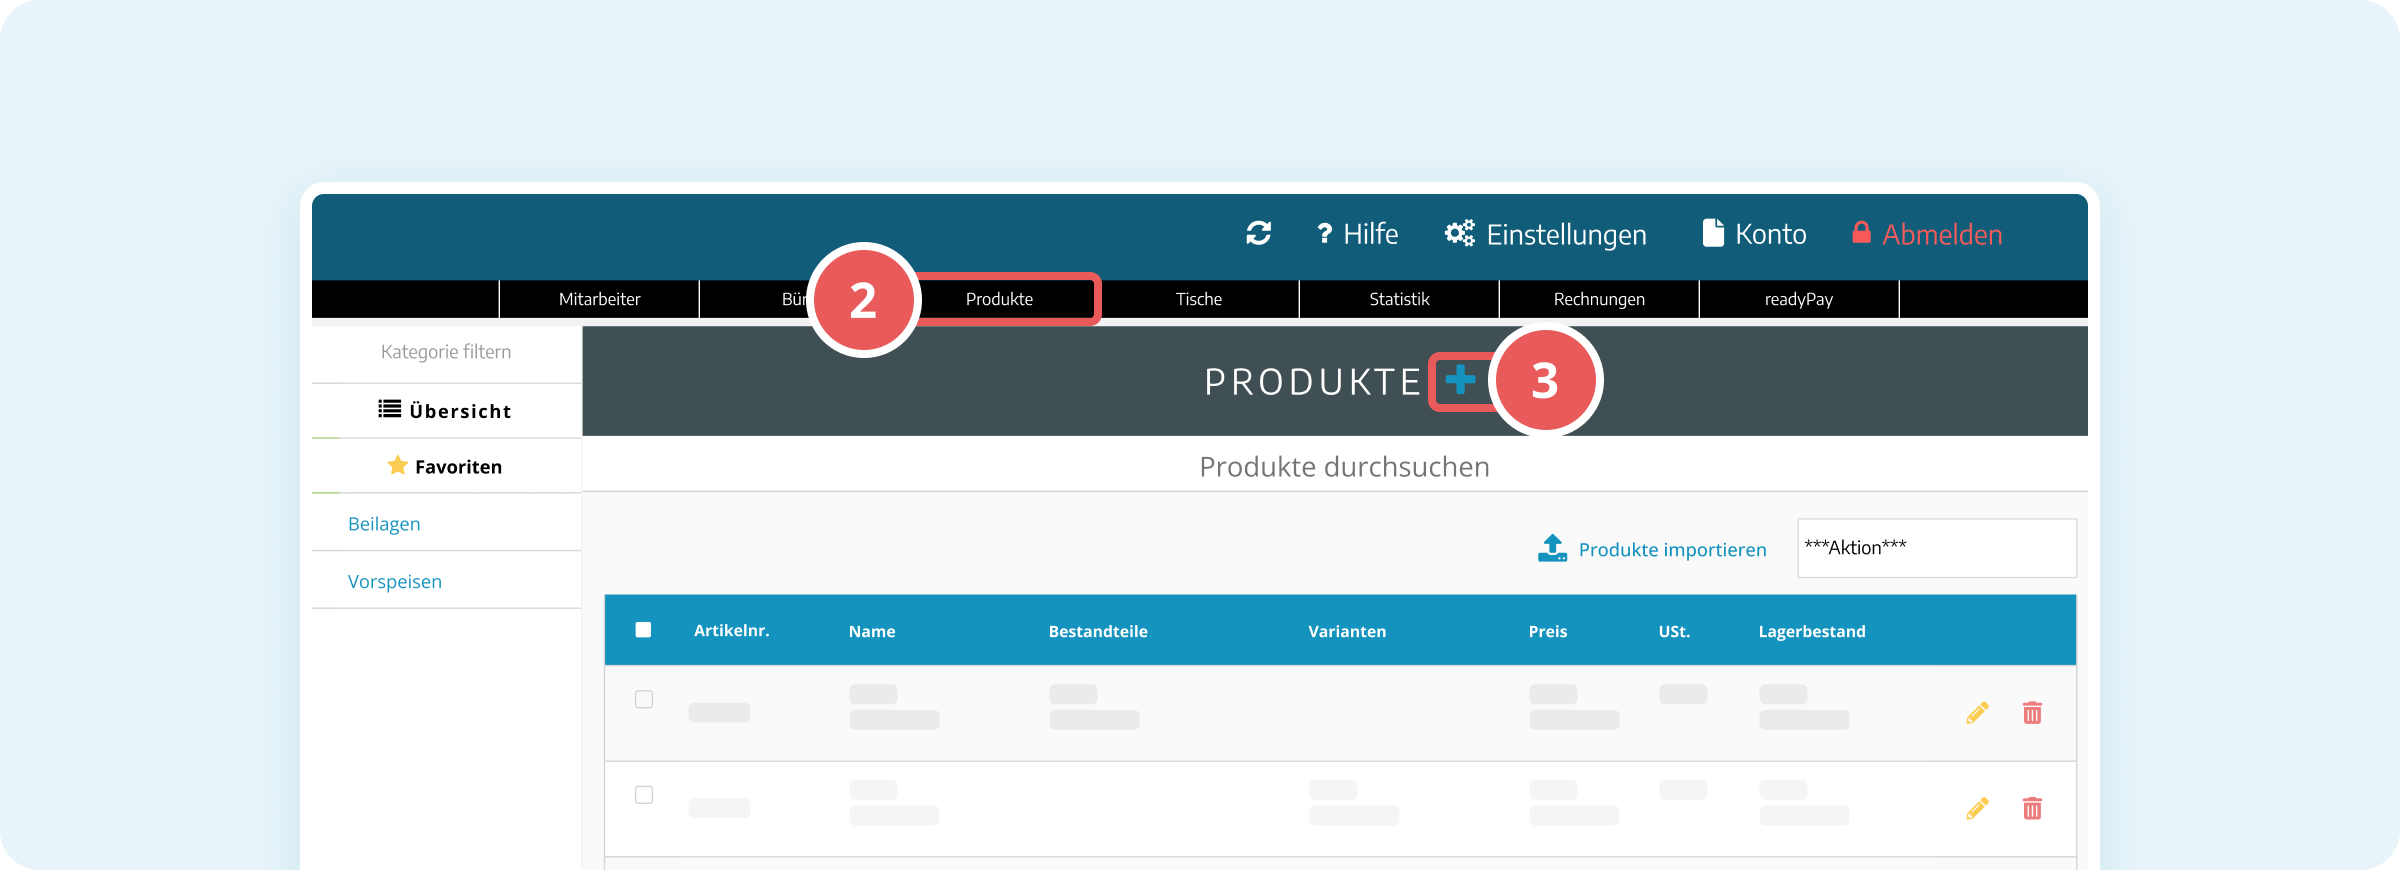Click the Kategorie filtern field
This screenshot has width=2400, height=870.
[446, 352]
